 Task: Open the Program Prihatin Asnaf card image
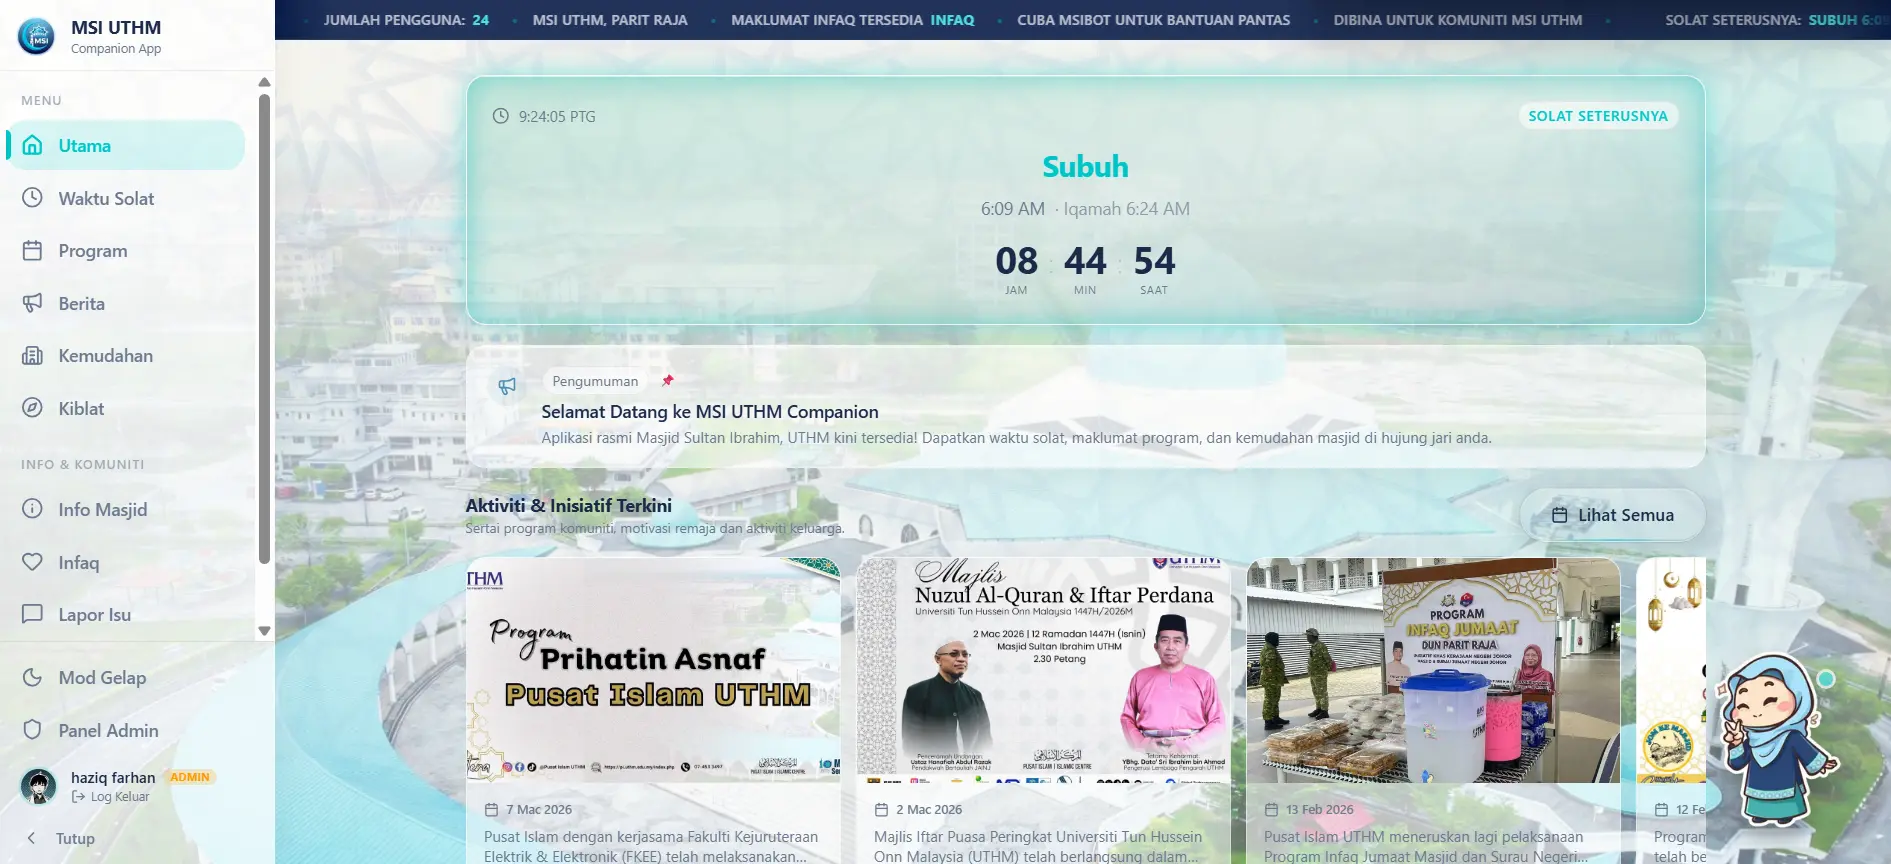click(x=653, y=670)
